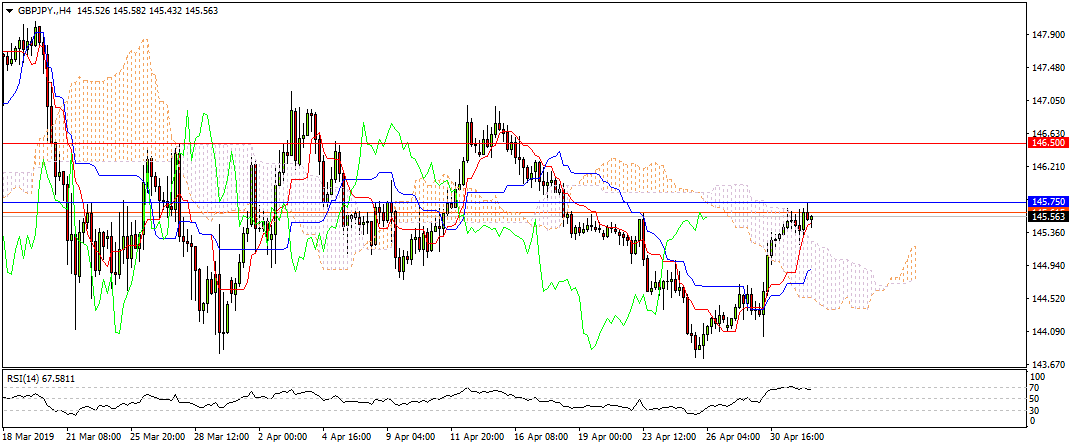Click the RSI(14) 67.5811 indicator label

42,377
